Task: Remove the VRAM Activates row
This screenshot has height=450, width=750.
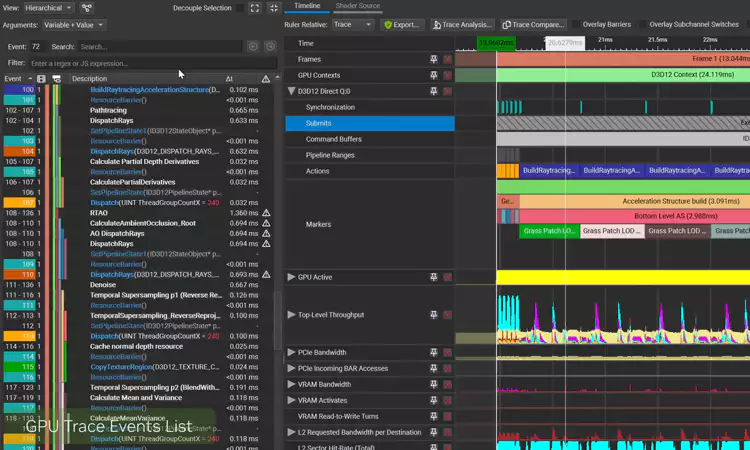Action: (447, 400)
